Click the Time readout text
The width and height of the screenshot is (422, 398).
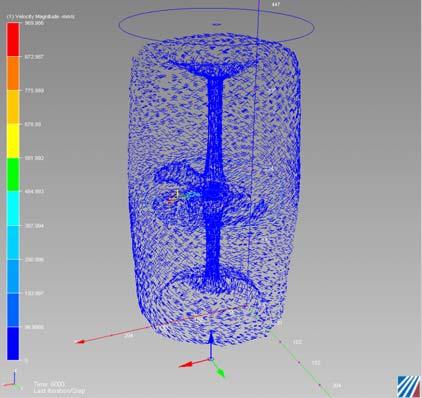49,384
